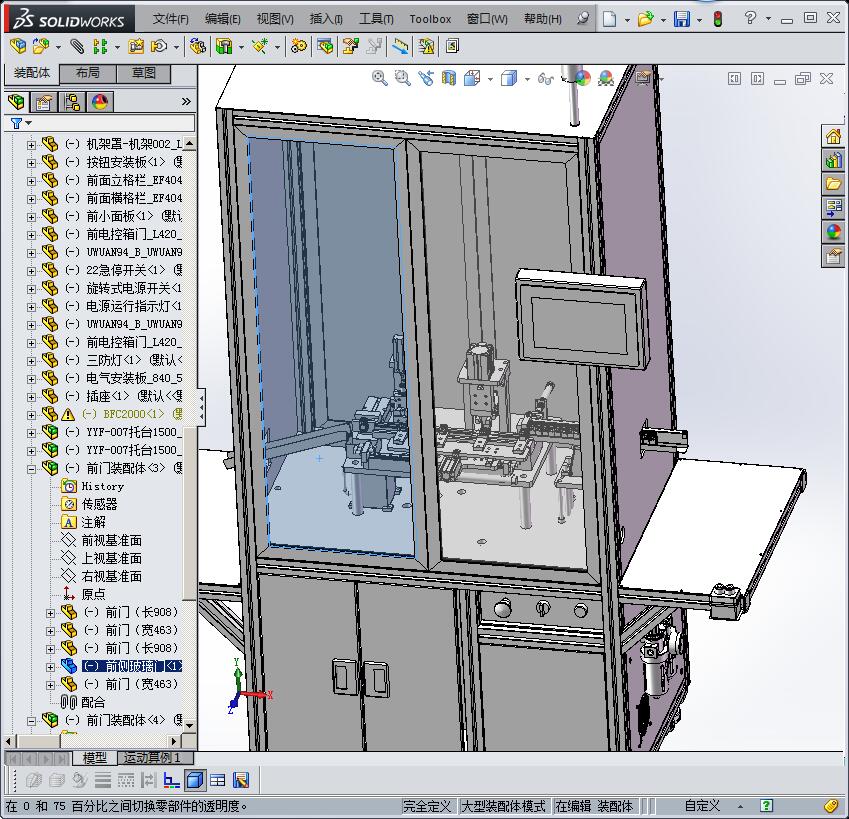
Task: Click the traffic light Rebuild icon
Action: [x=717, y=19]
